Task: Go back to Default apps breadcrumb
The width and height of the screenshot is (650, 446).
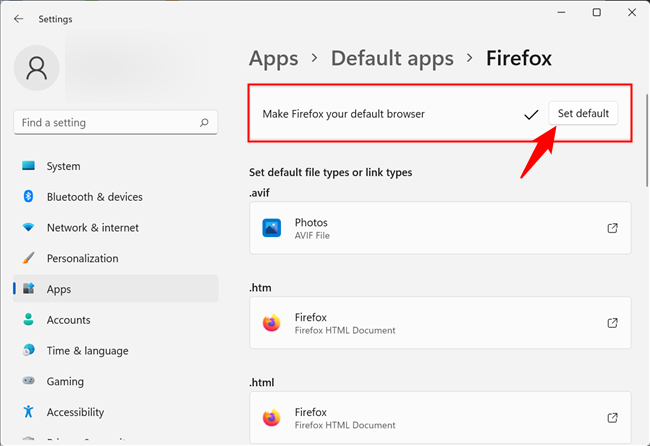Action: click(392, 58)
